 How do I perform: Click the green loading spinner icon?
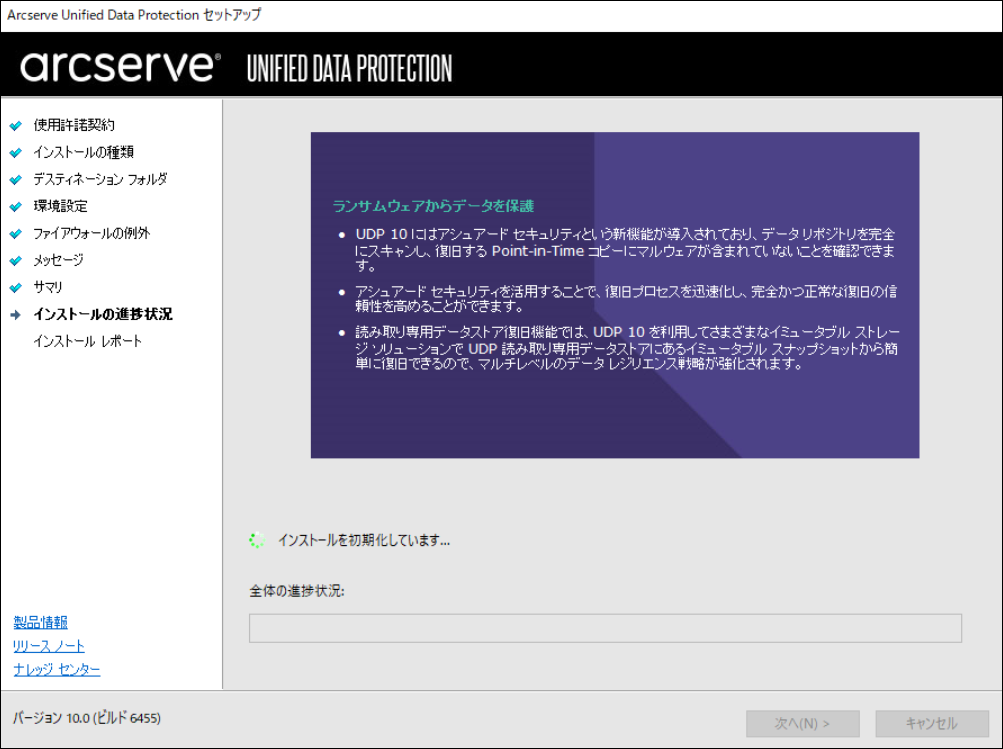[257, 540]
